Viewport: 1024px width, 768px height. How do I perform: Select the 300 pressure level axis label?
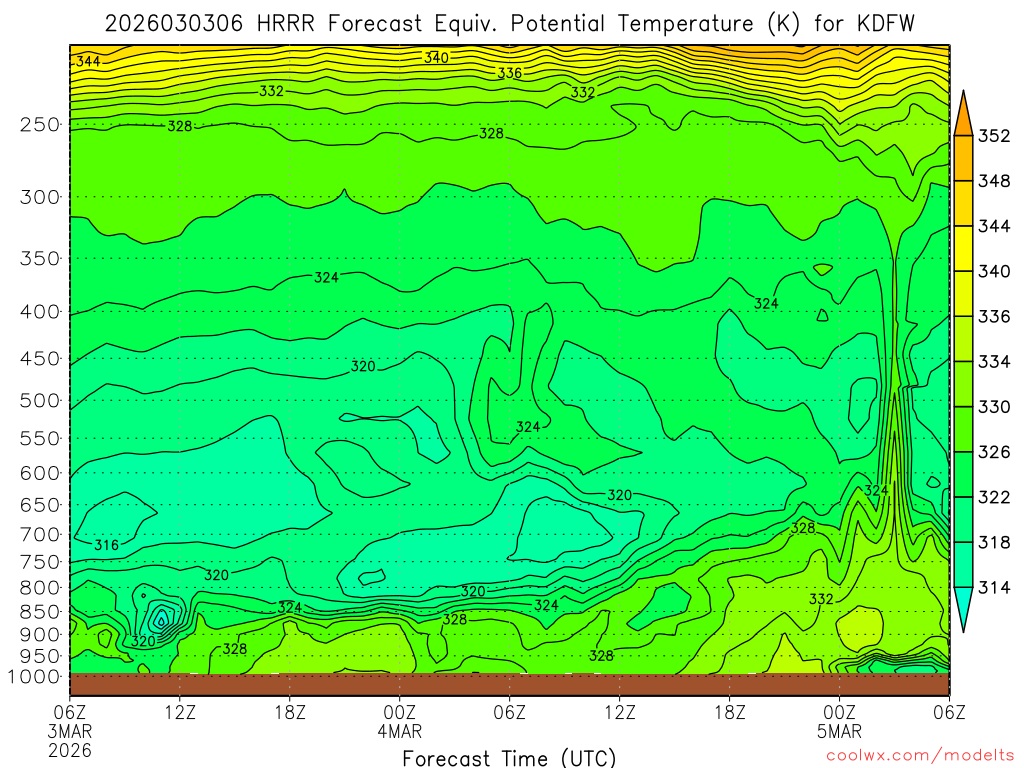[40, 197]
